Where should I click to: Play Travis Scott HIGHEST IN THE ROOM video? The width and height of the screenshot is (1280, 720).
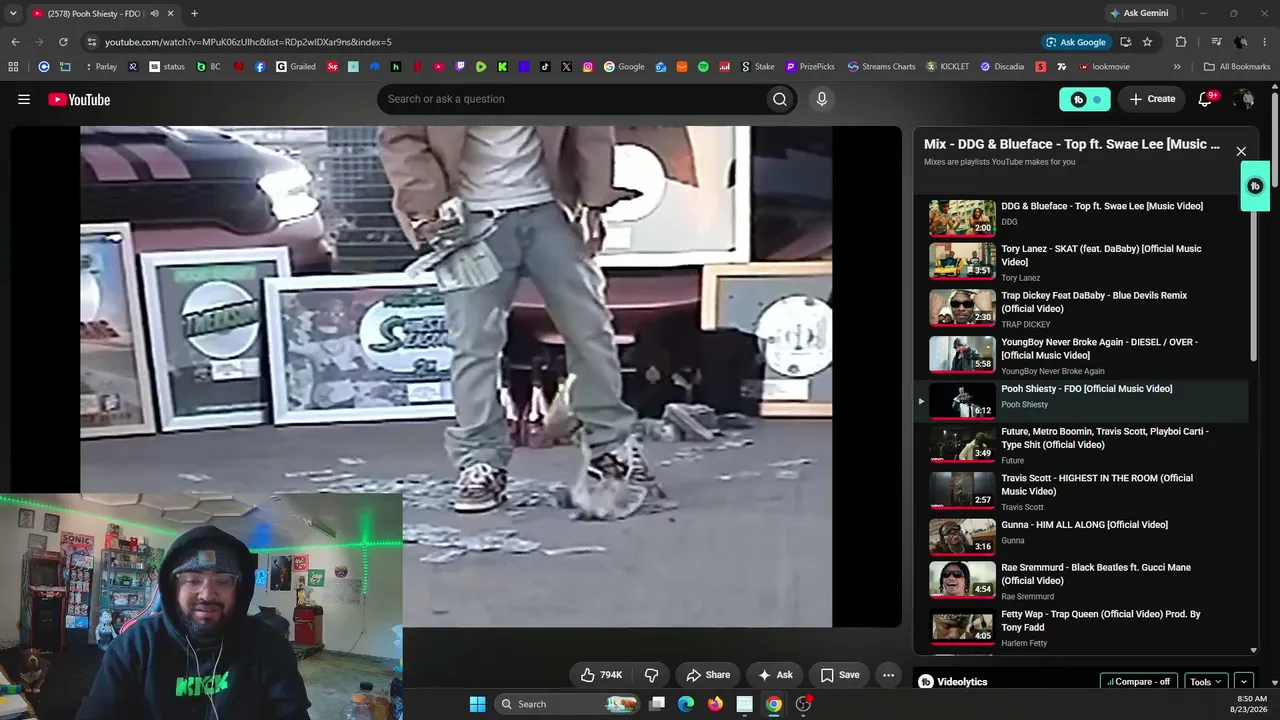pyautogui.click(x=1080, y=492)
